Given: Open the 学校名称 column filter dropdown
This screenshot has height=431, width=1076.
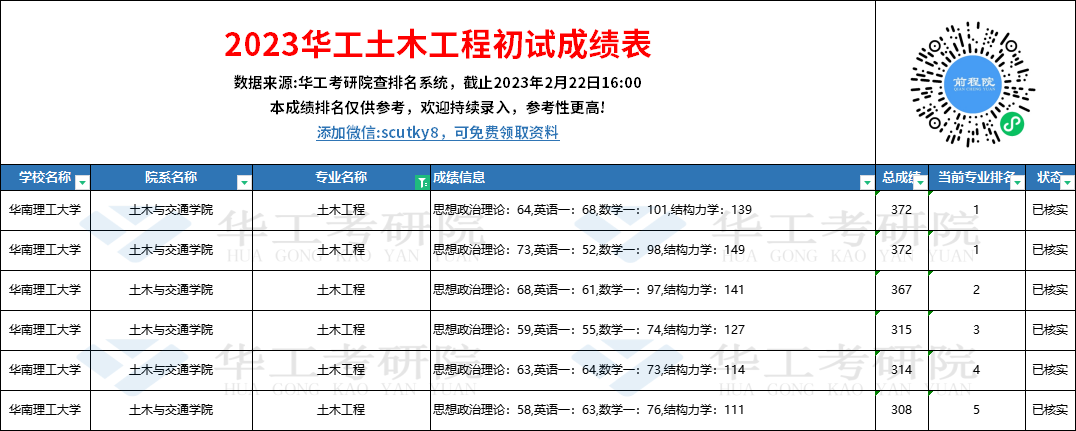Looking at the screenshot, I should (82, 183).
